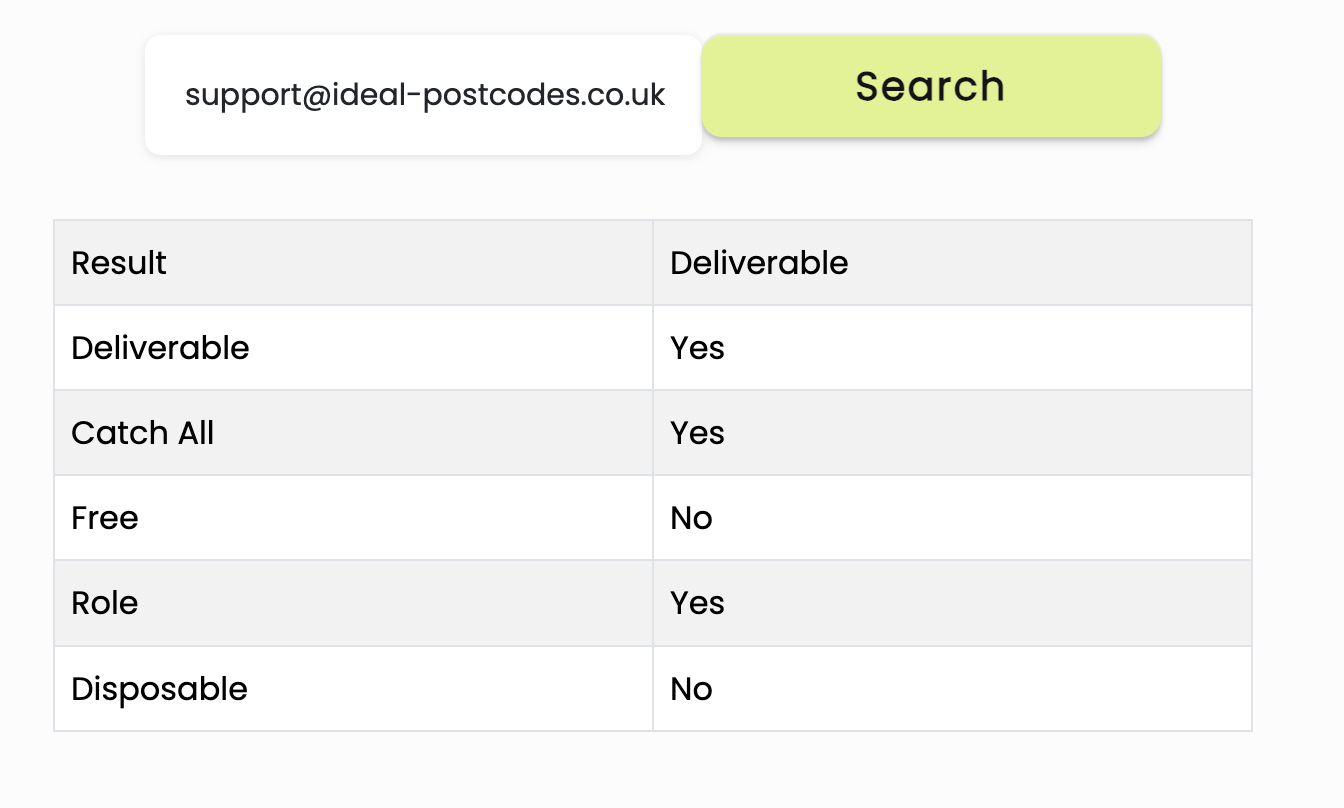1344x808 pixels.
Task: Click the Role row label
Action: (x=105, y=603)
